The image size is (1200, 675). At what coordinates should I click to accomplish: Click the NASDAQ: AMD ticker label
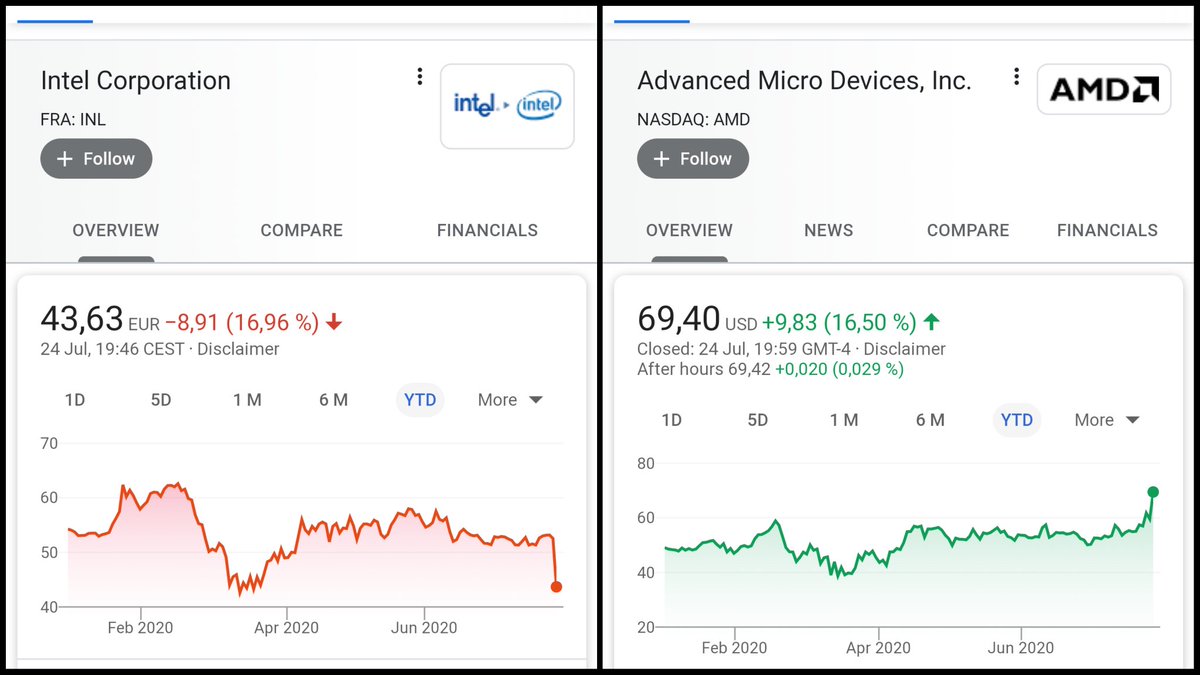pos(694,120)
